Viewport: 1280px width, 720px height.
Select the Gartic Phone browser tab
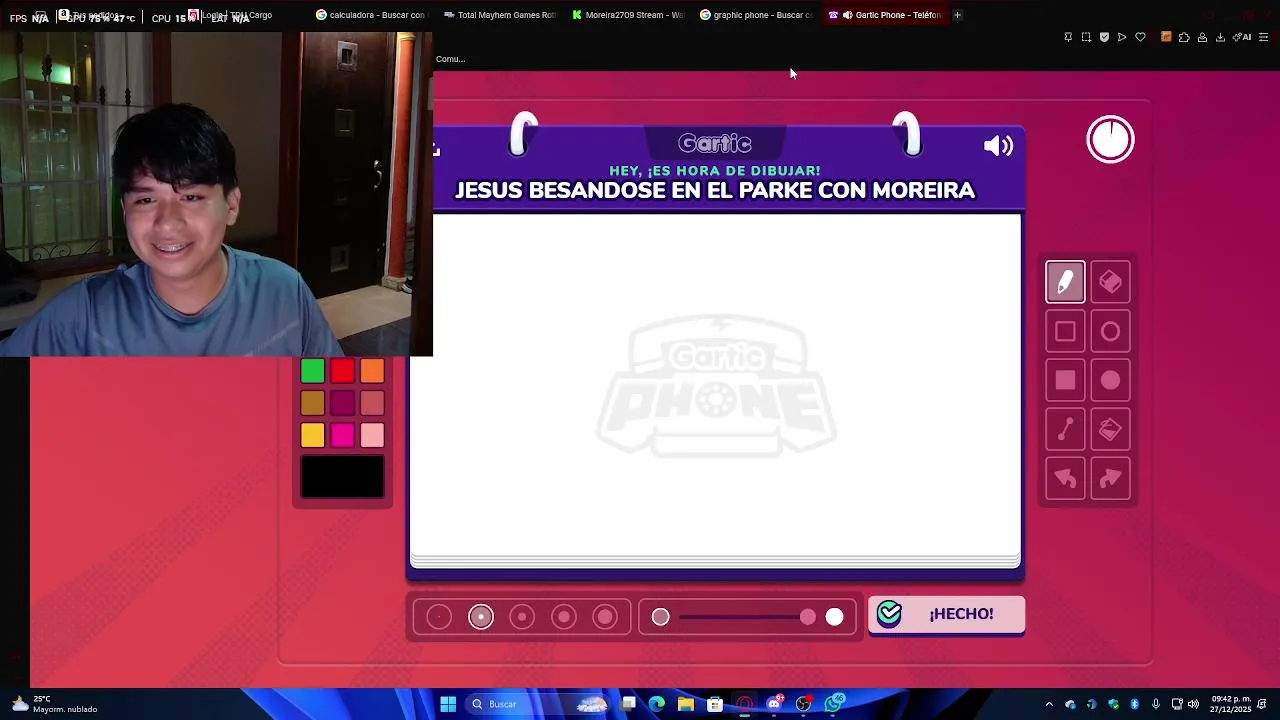(x=885, y=15)
